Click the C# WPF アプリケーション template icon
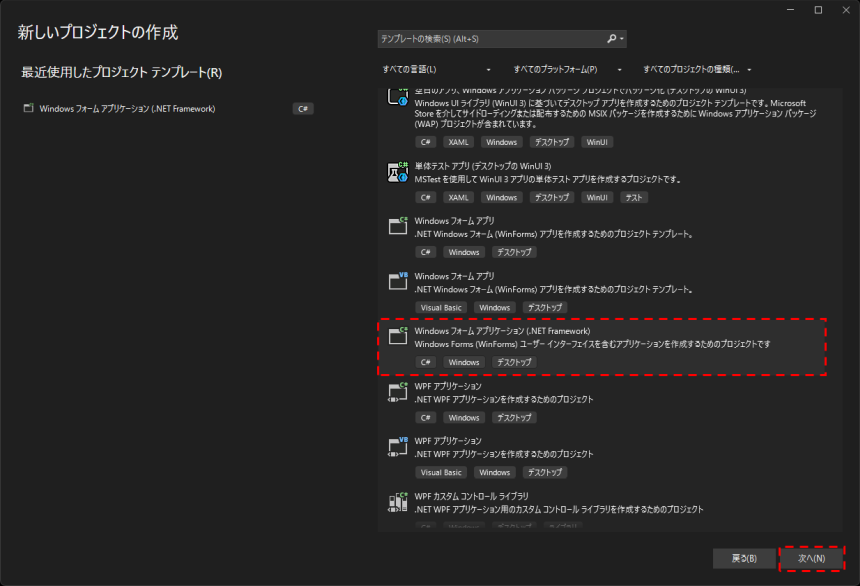This screenshot has width=860, height=586. [x=398, y=392]
